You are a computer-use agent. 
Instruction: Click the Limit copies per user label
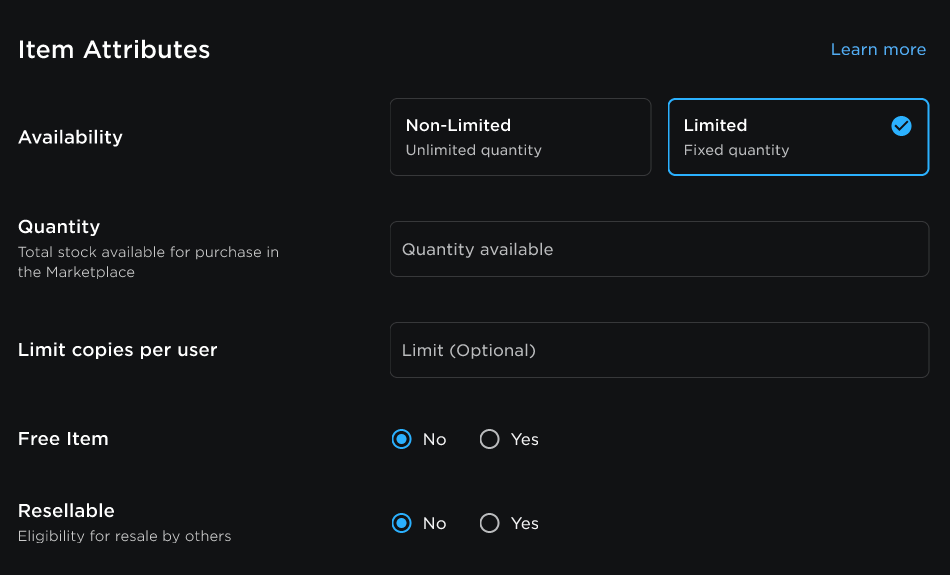117,350
